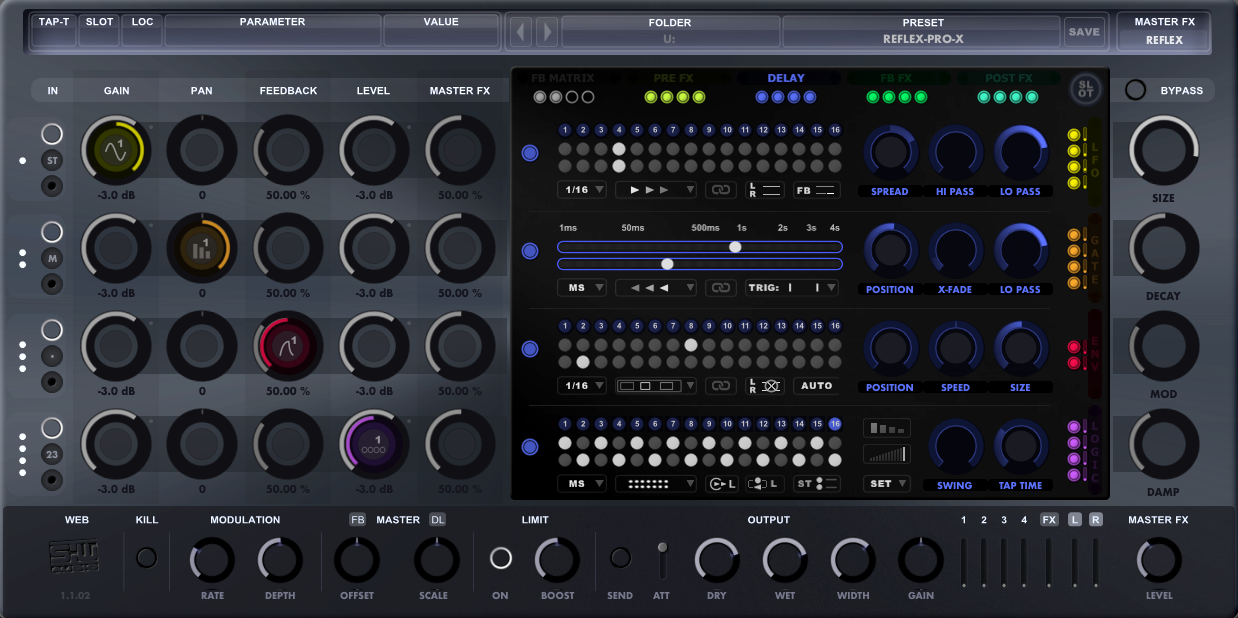1238x618 pixels.
Task: Click the AUTO button in the third lane
Action: [817, 385]
